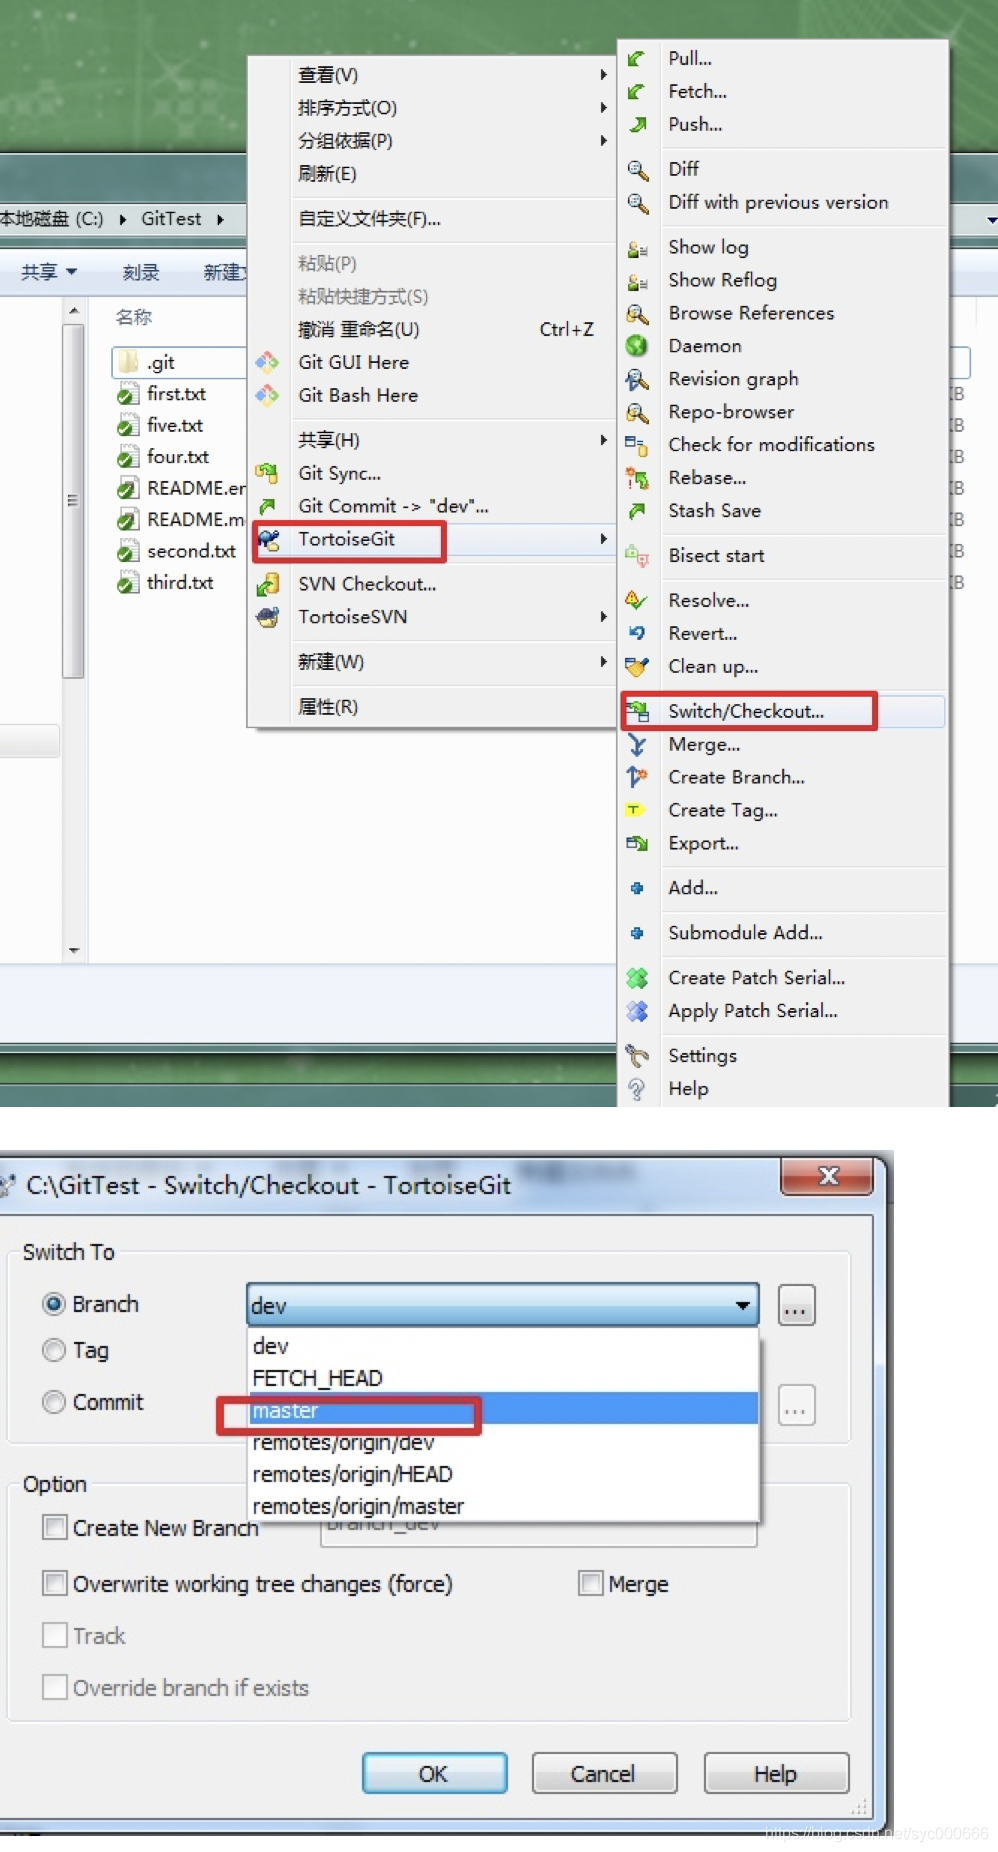Click the OK button
The image size is (998, 1852).
(x=434, y=1773)
